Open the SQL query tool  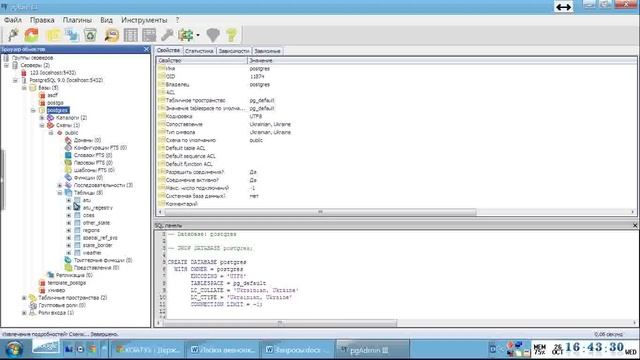[112, 35]
